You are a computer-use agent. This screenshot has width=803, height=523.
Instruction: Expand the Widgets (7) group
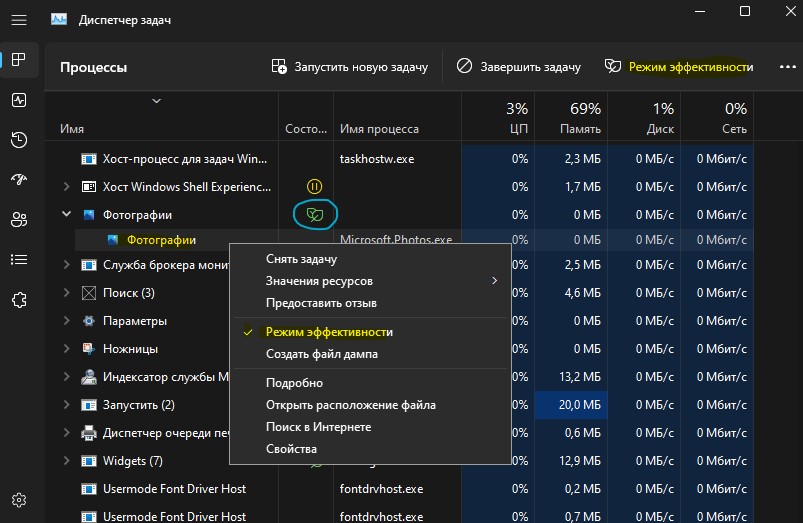coord(67,461)
